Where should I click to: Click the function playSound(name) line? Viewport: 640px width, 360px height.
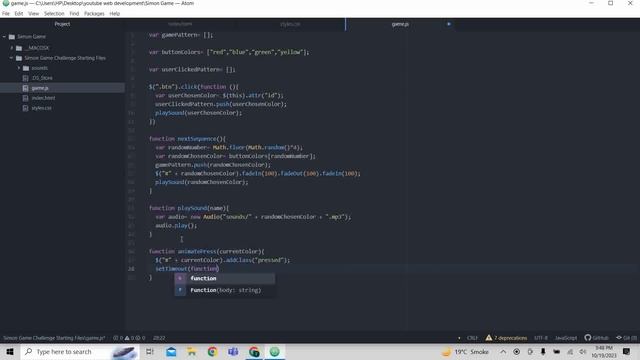coord(189,208)
